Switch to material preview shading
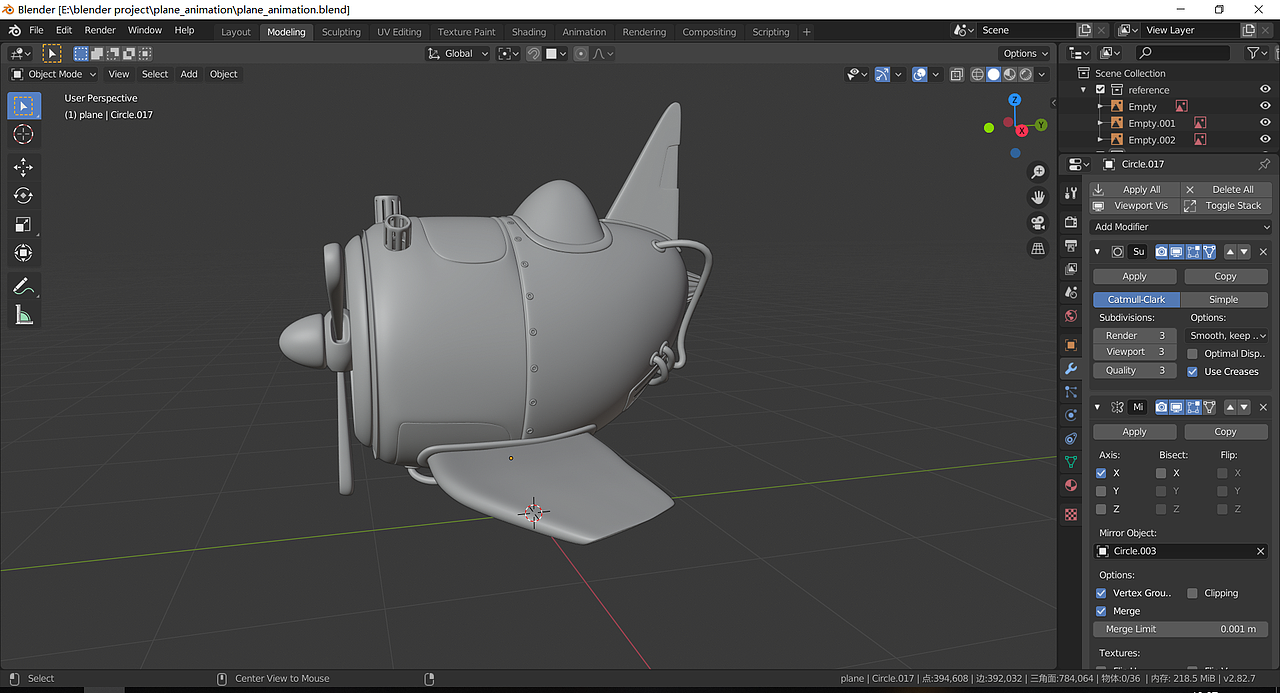Viewport: 1280px width, 693px height. click(x=1009, y=74)
